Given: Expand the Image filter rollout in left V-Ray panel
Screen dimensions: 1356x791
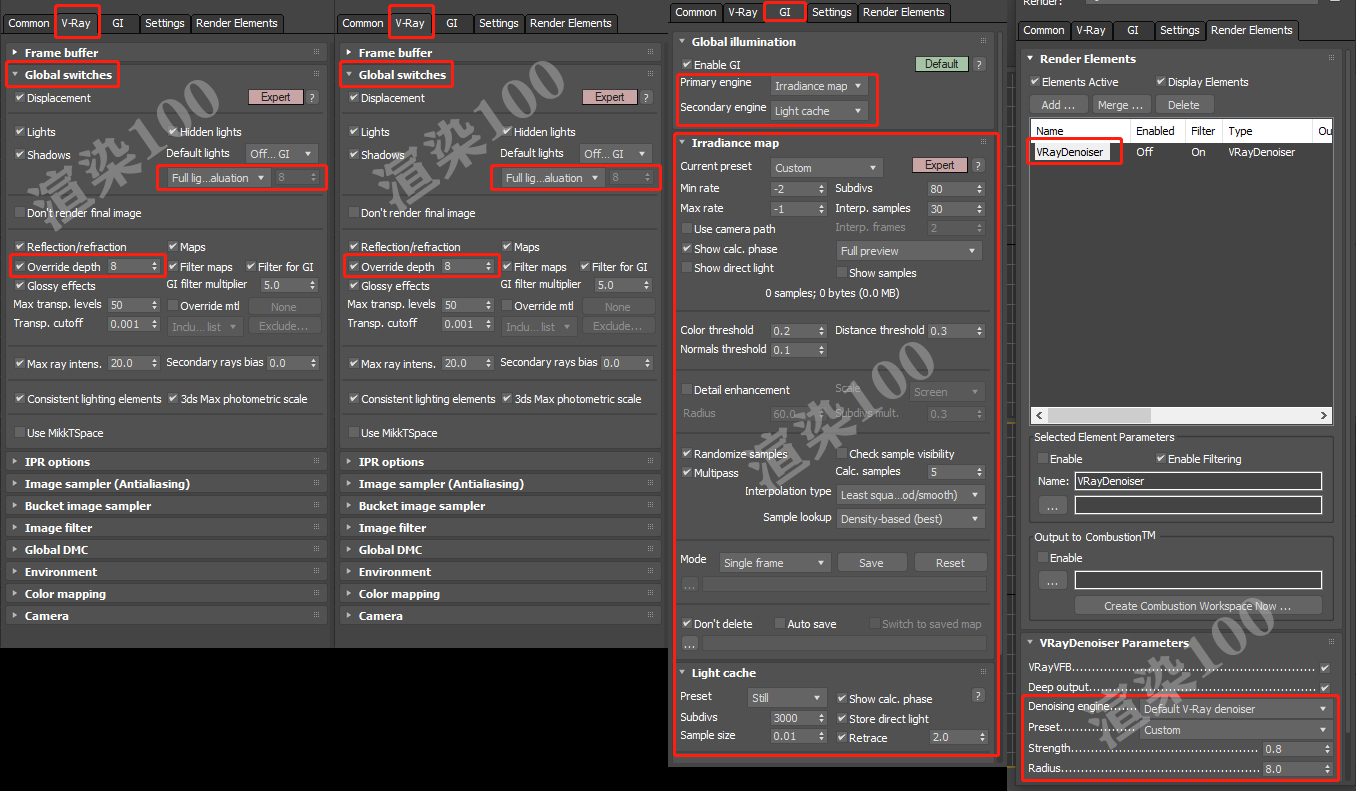Looking at the screenshot, I should pyautogui.click(x=58, y=528).
